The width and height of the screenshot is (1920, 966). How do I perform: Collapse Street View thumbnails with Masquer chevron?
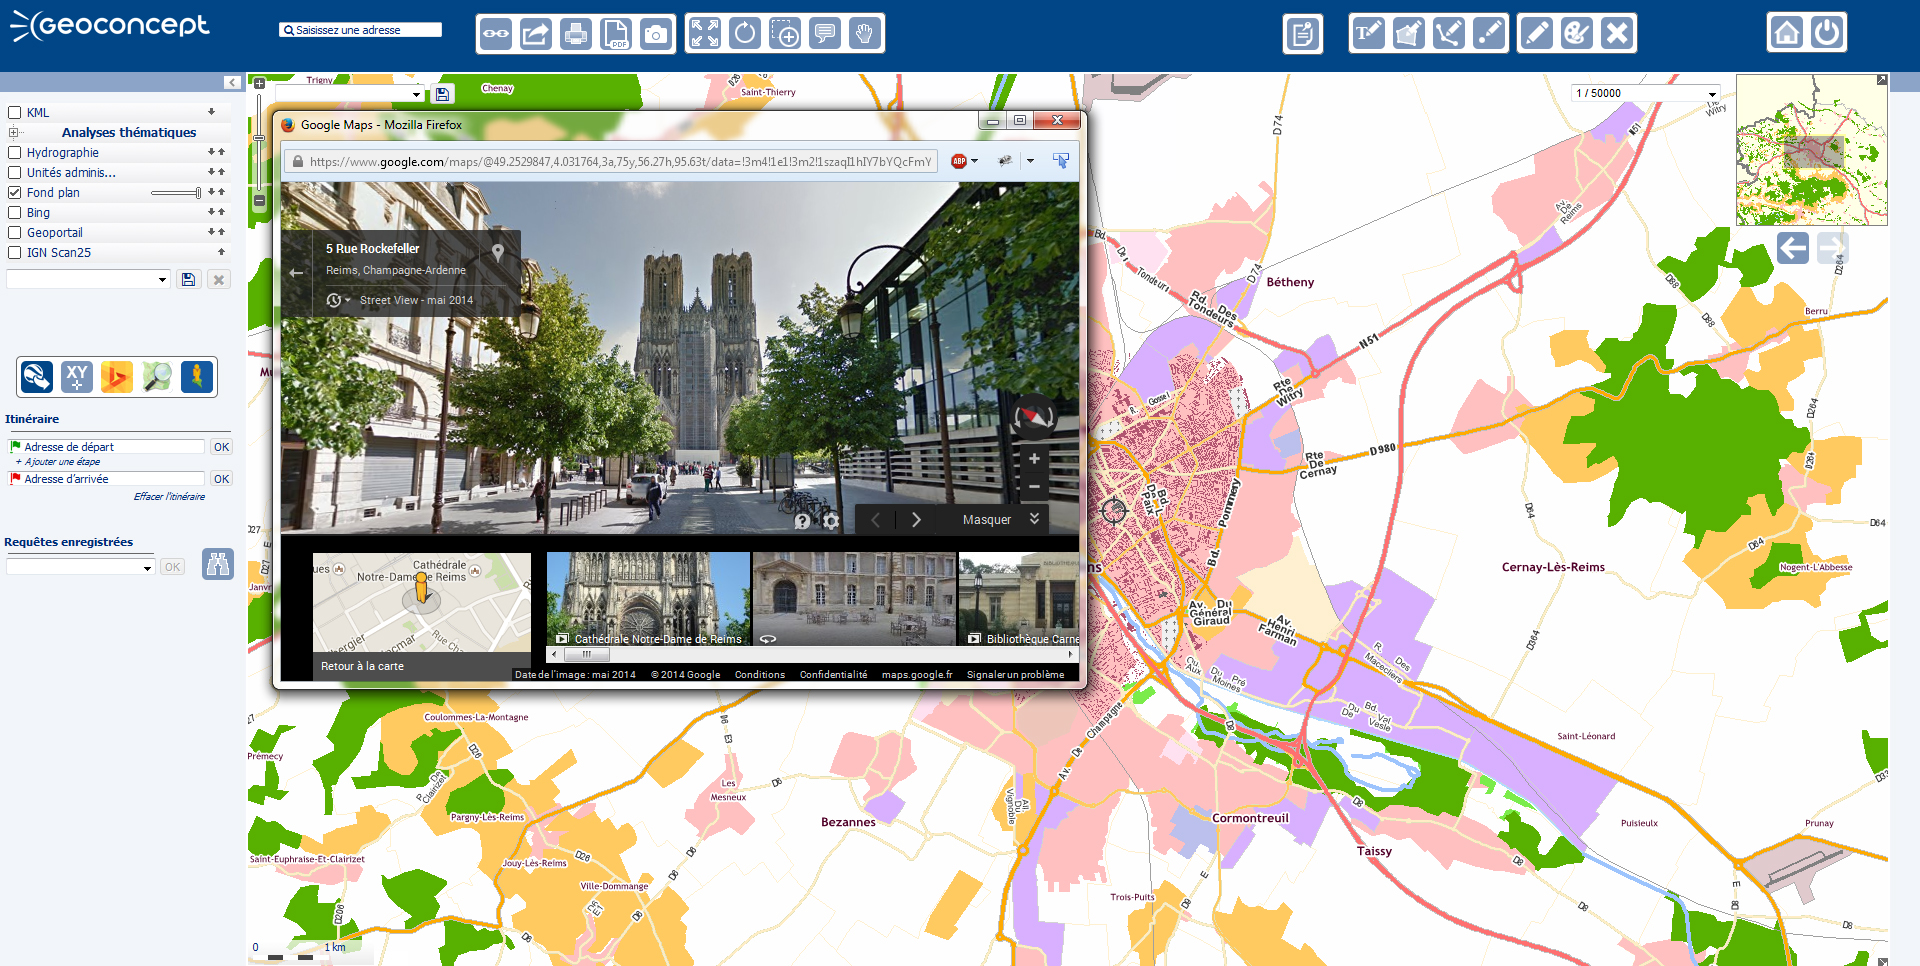pos(1035,519)
